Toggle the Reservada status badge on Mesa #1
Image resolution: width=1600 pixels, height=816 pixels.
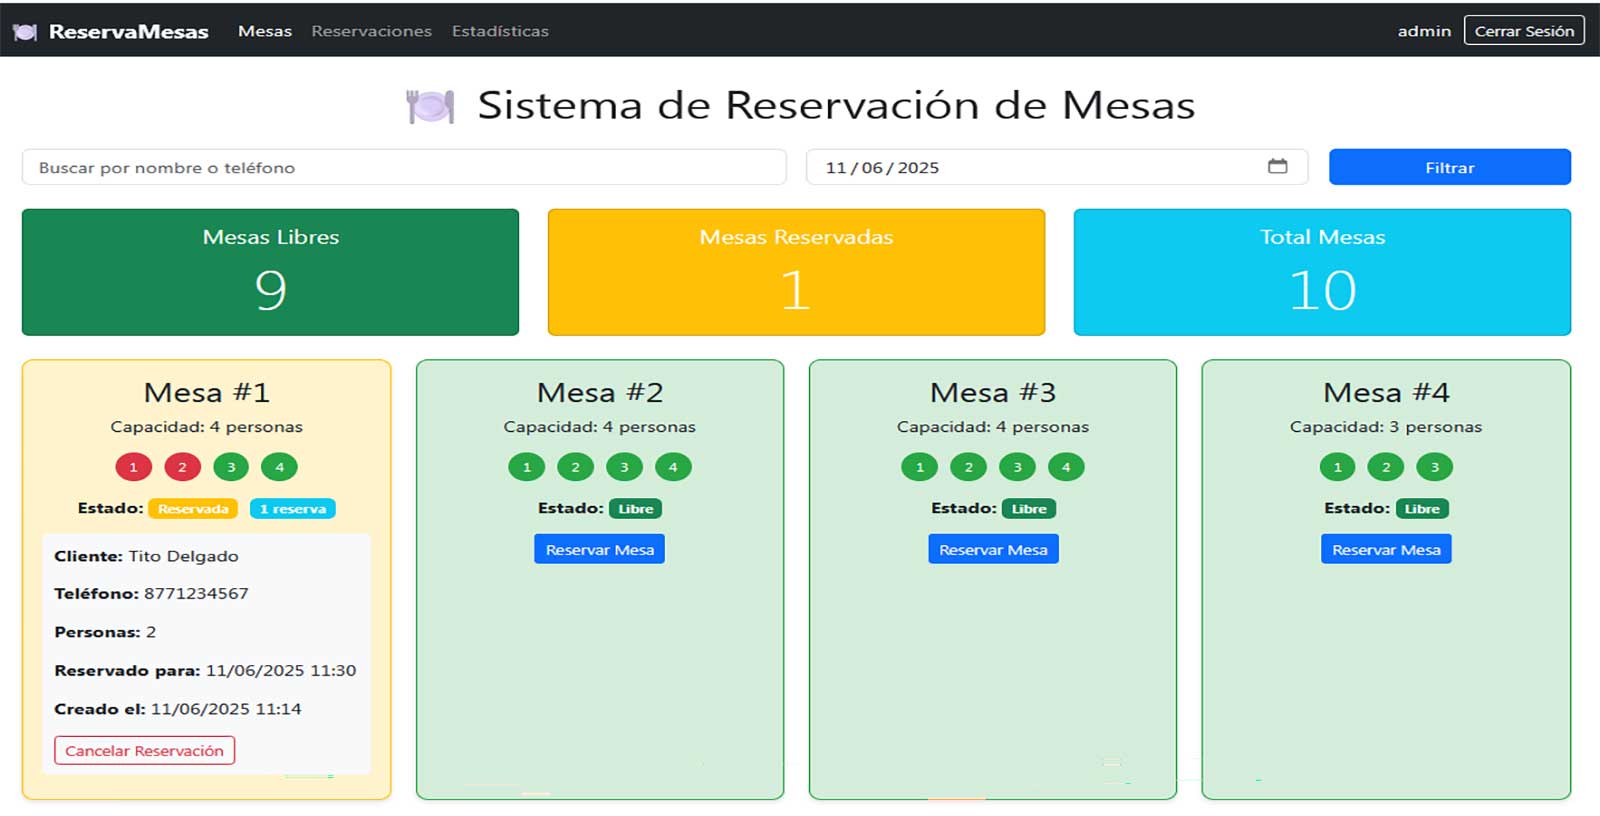tap(193, 508)
